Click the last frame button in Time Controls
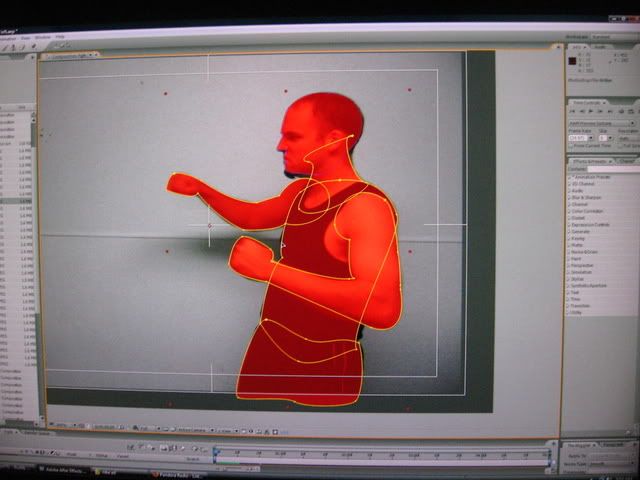The image size is (640, 480). pos(610,111)
